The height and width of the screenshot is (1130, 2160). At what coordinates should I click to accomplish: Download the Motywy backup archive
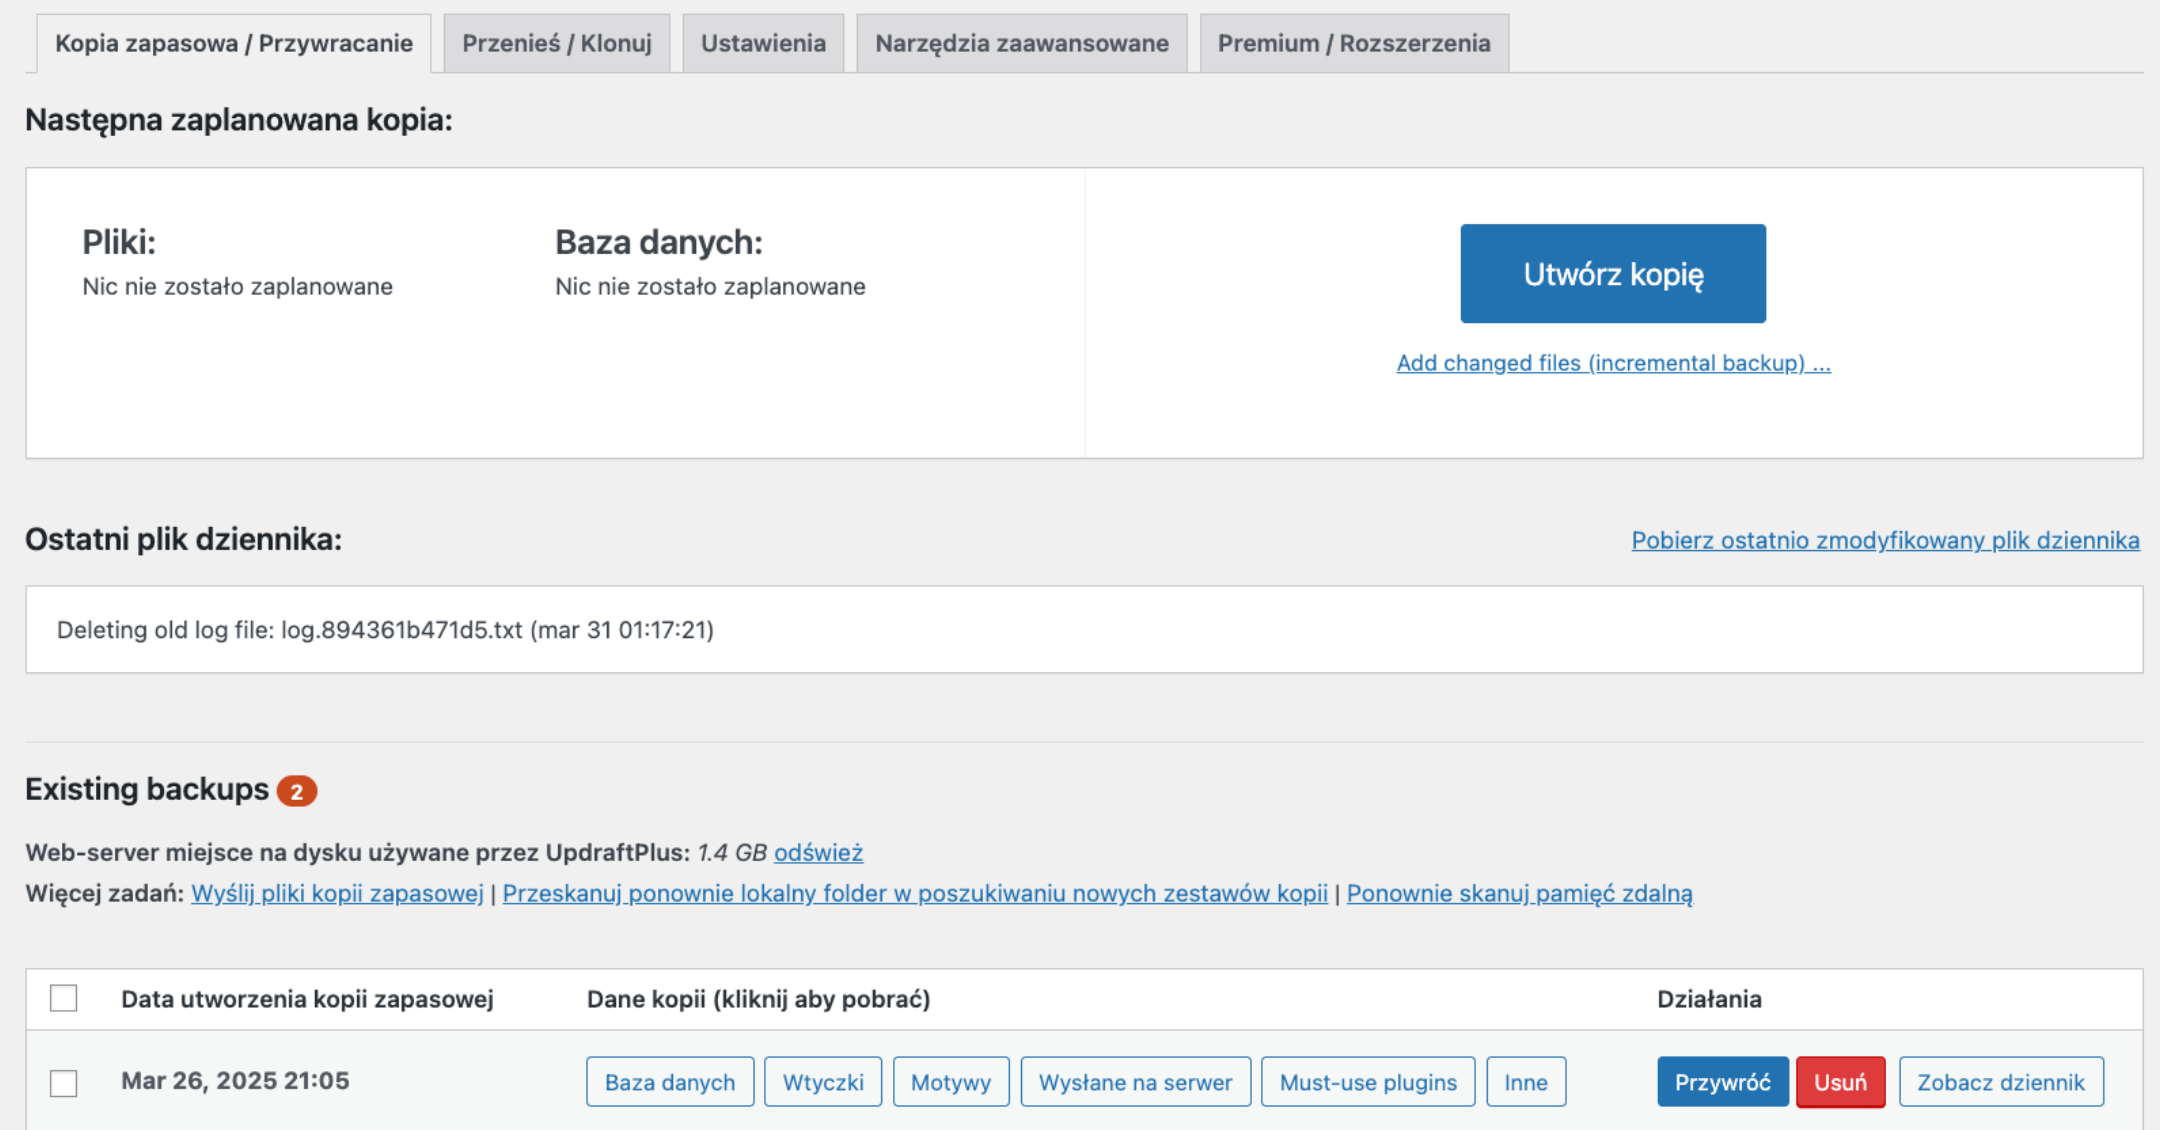[x=950, y=1082]
